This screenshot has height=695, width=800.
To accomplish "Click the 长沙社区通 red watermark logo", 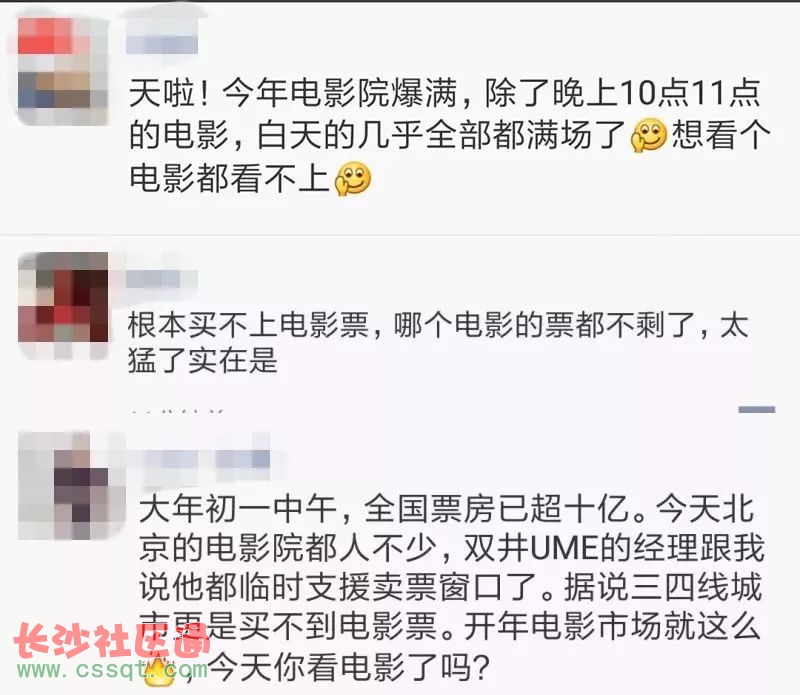I will tap(112, 640).
